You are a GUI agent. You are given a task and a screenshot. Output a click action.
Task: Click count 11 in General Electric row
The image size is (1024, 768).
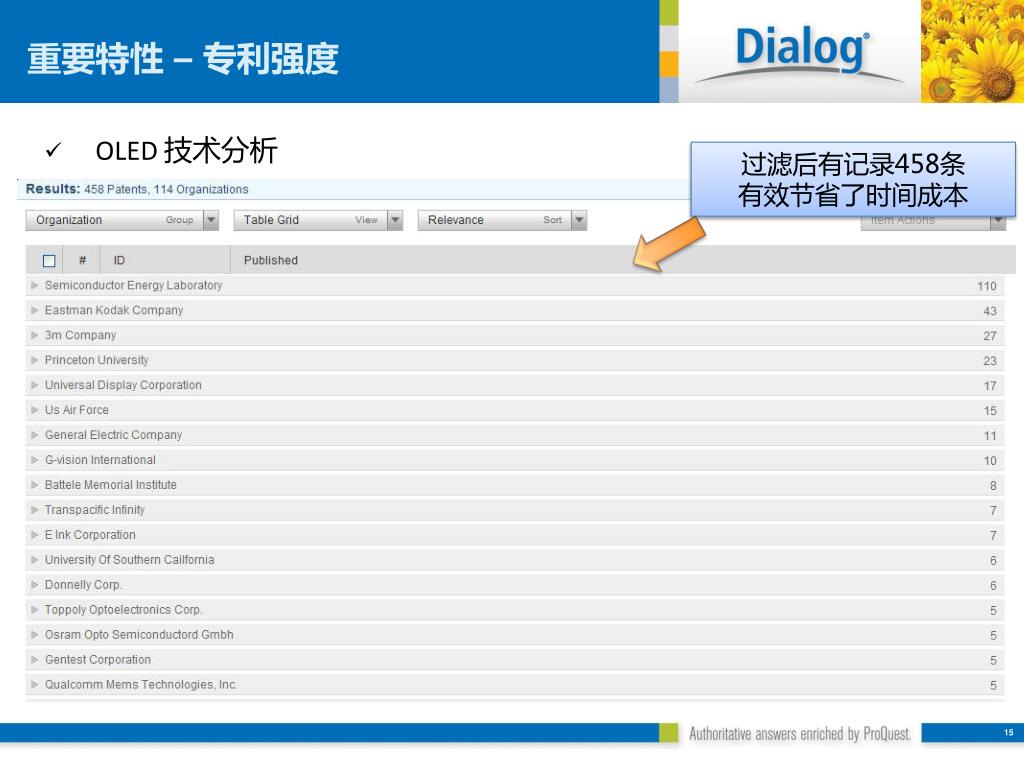point(990,436)
